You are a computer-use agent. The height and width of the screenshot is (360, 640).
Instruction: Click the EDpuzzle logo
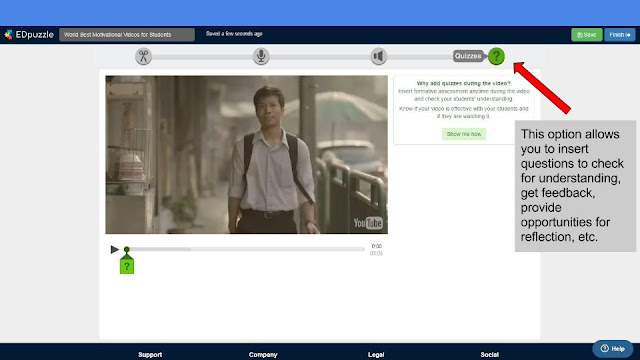[29, 35]
